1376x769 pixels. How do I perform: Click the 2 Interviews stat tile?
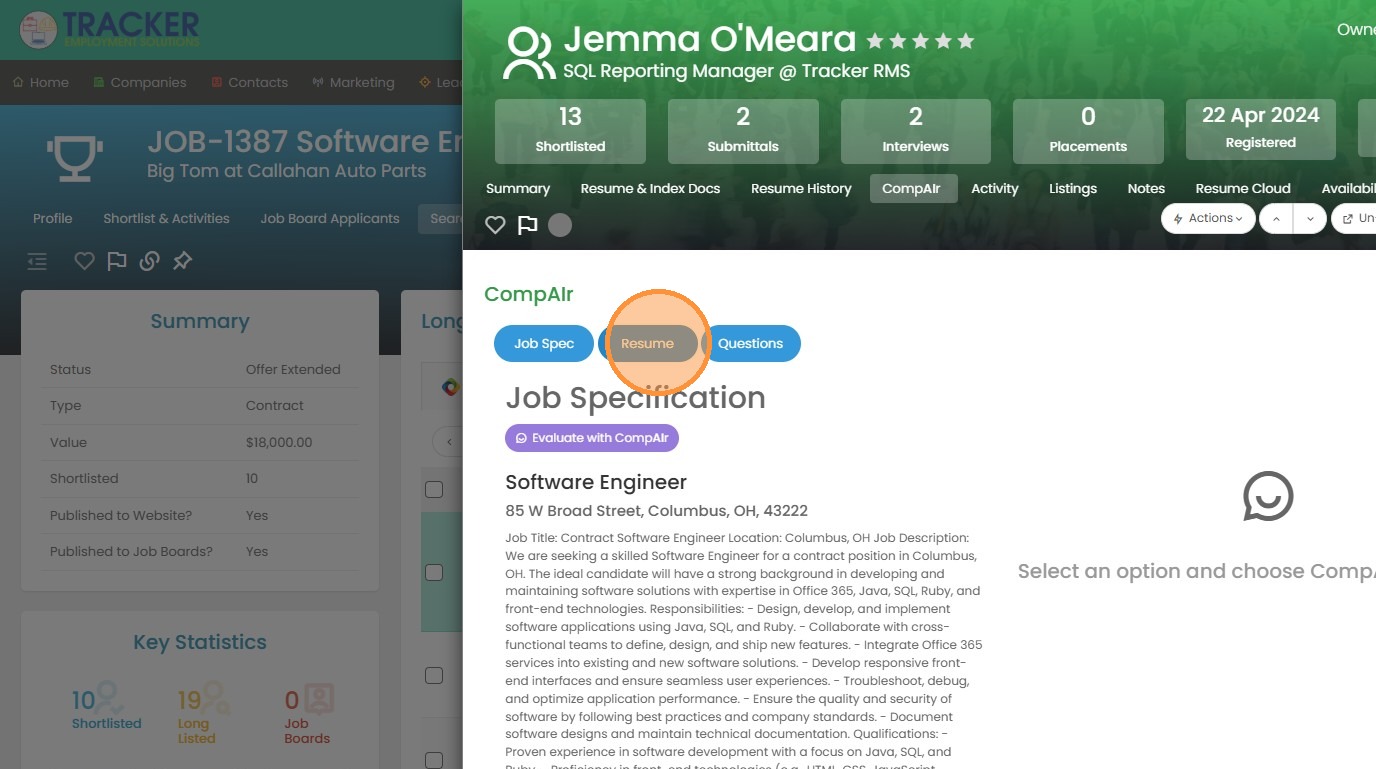[915, 131]
